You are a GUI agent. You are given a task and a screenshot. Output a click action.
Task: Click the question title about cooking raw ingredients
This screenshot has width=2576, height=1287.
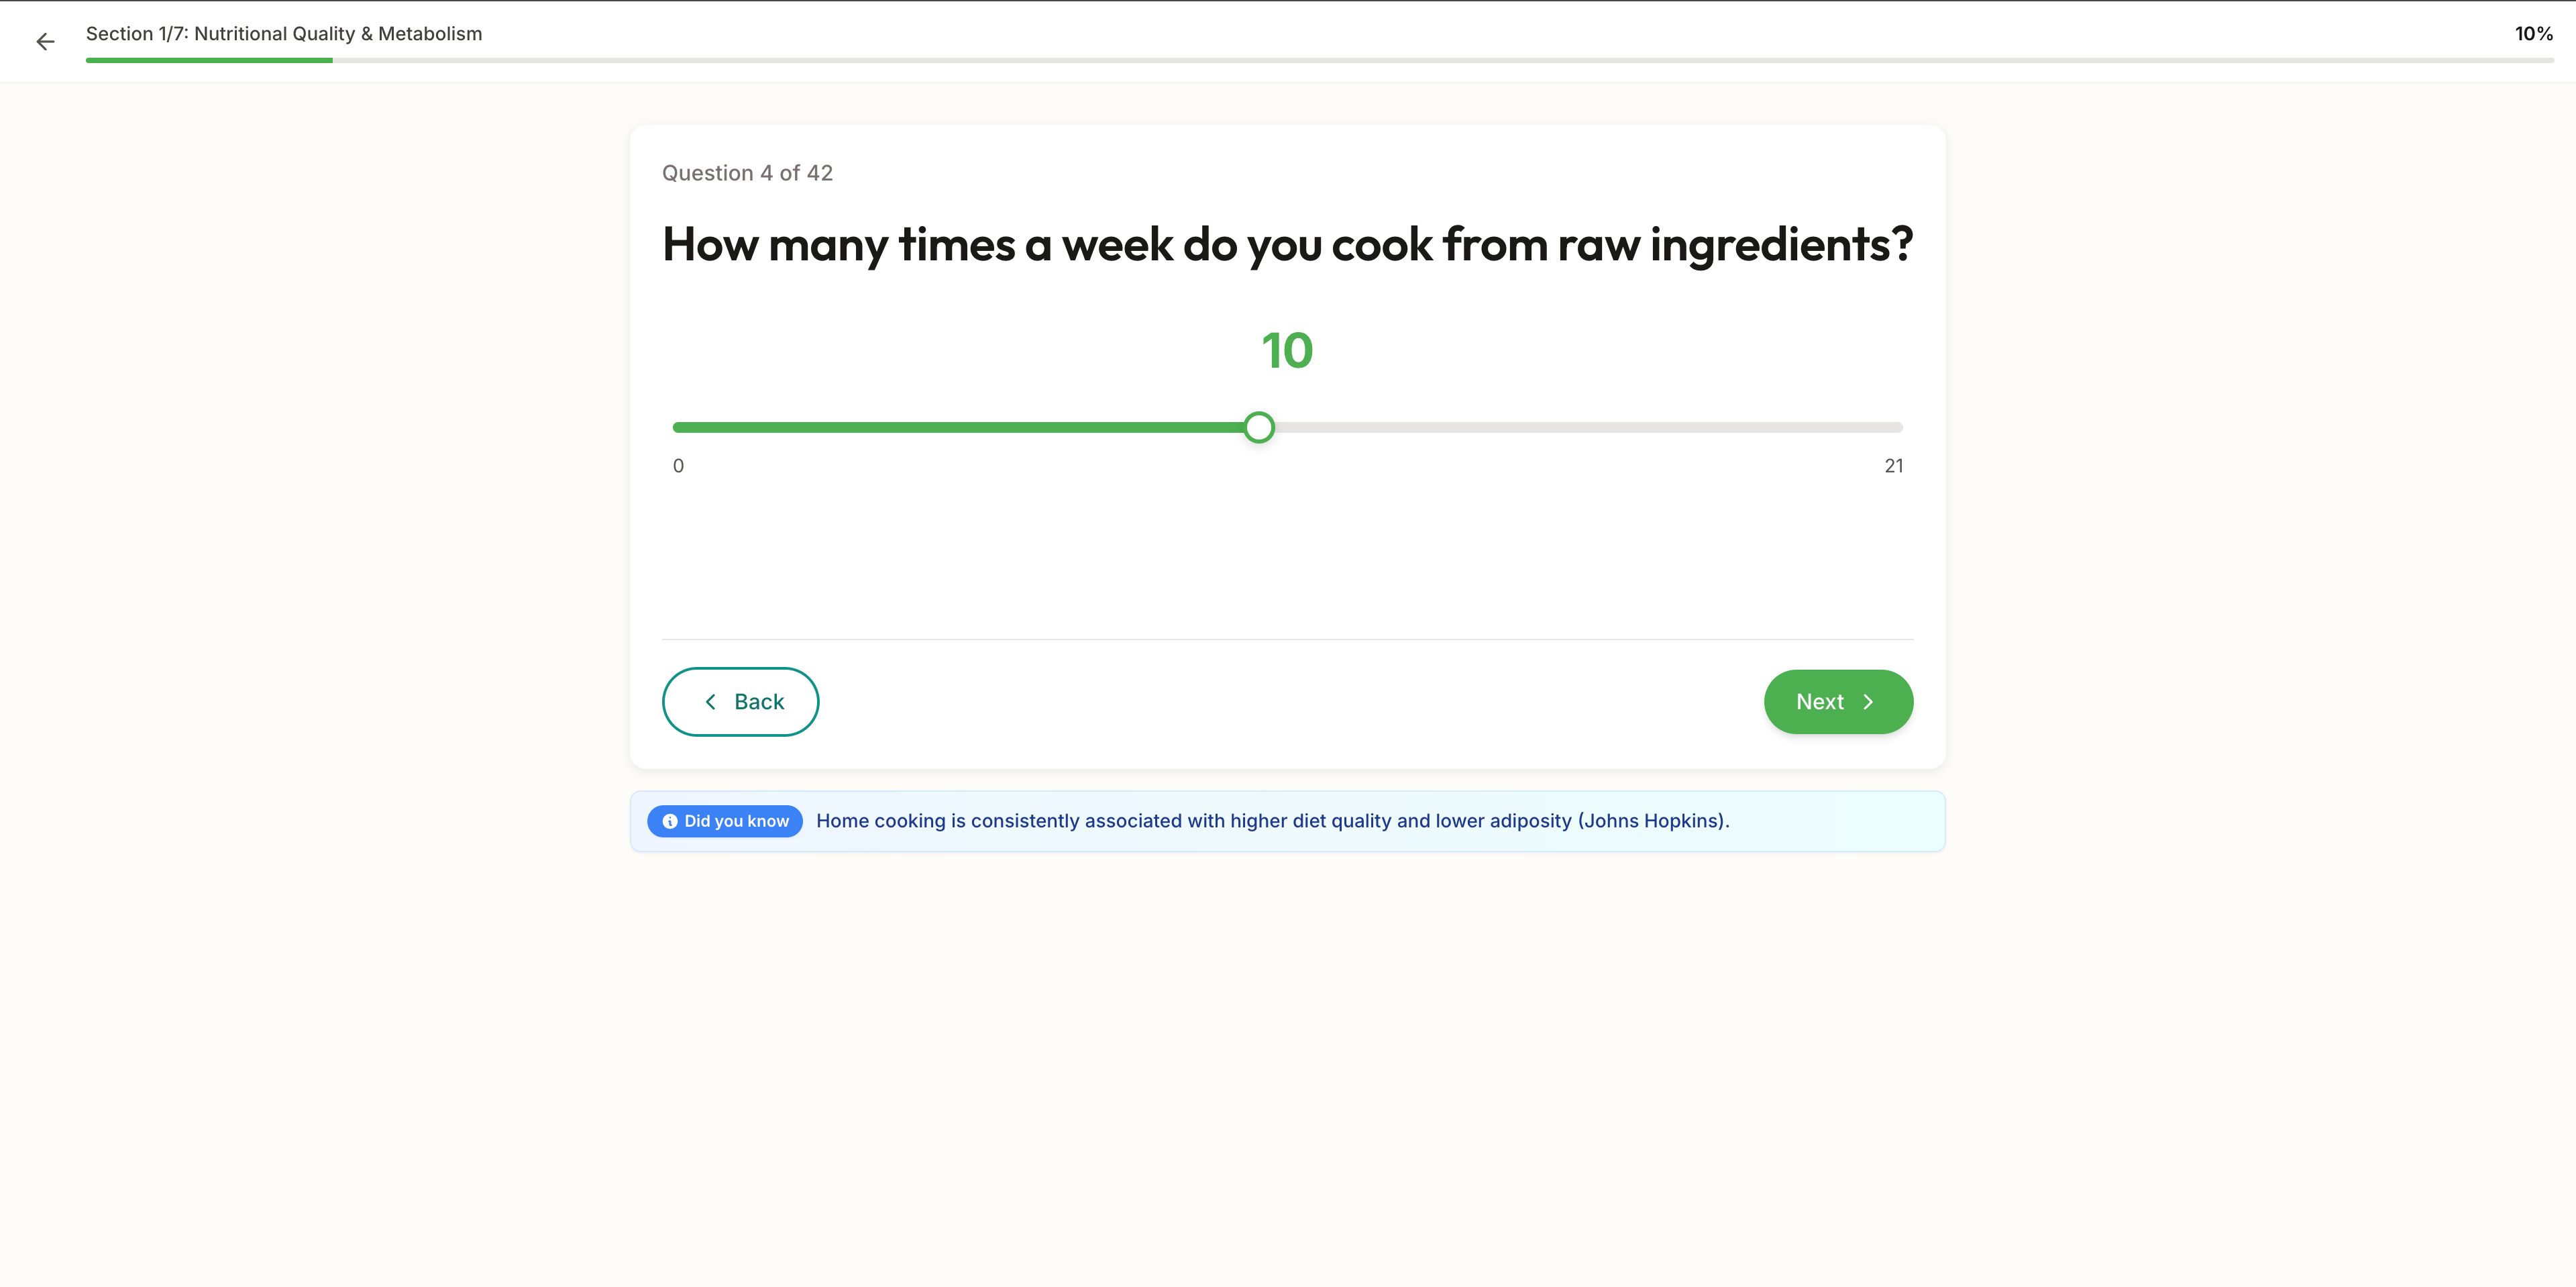1287,244
